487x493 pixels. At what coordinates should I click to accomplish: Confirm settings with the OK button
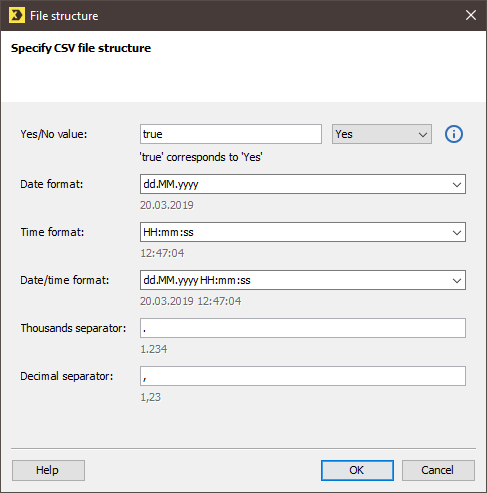tap(357, 470)
